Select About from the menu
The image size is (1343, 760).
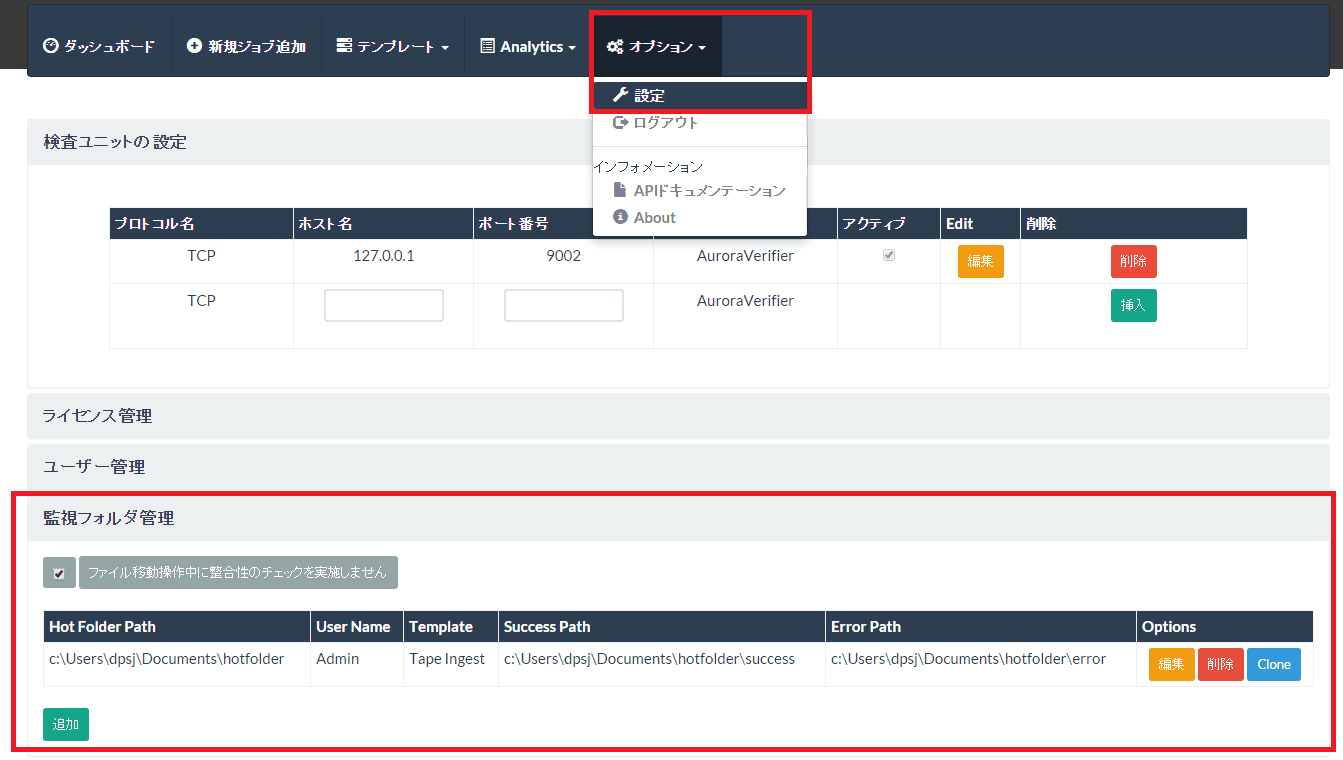coord(700,217)
